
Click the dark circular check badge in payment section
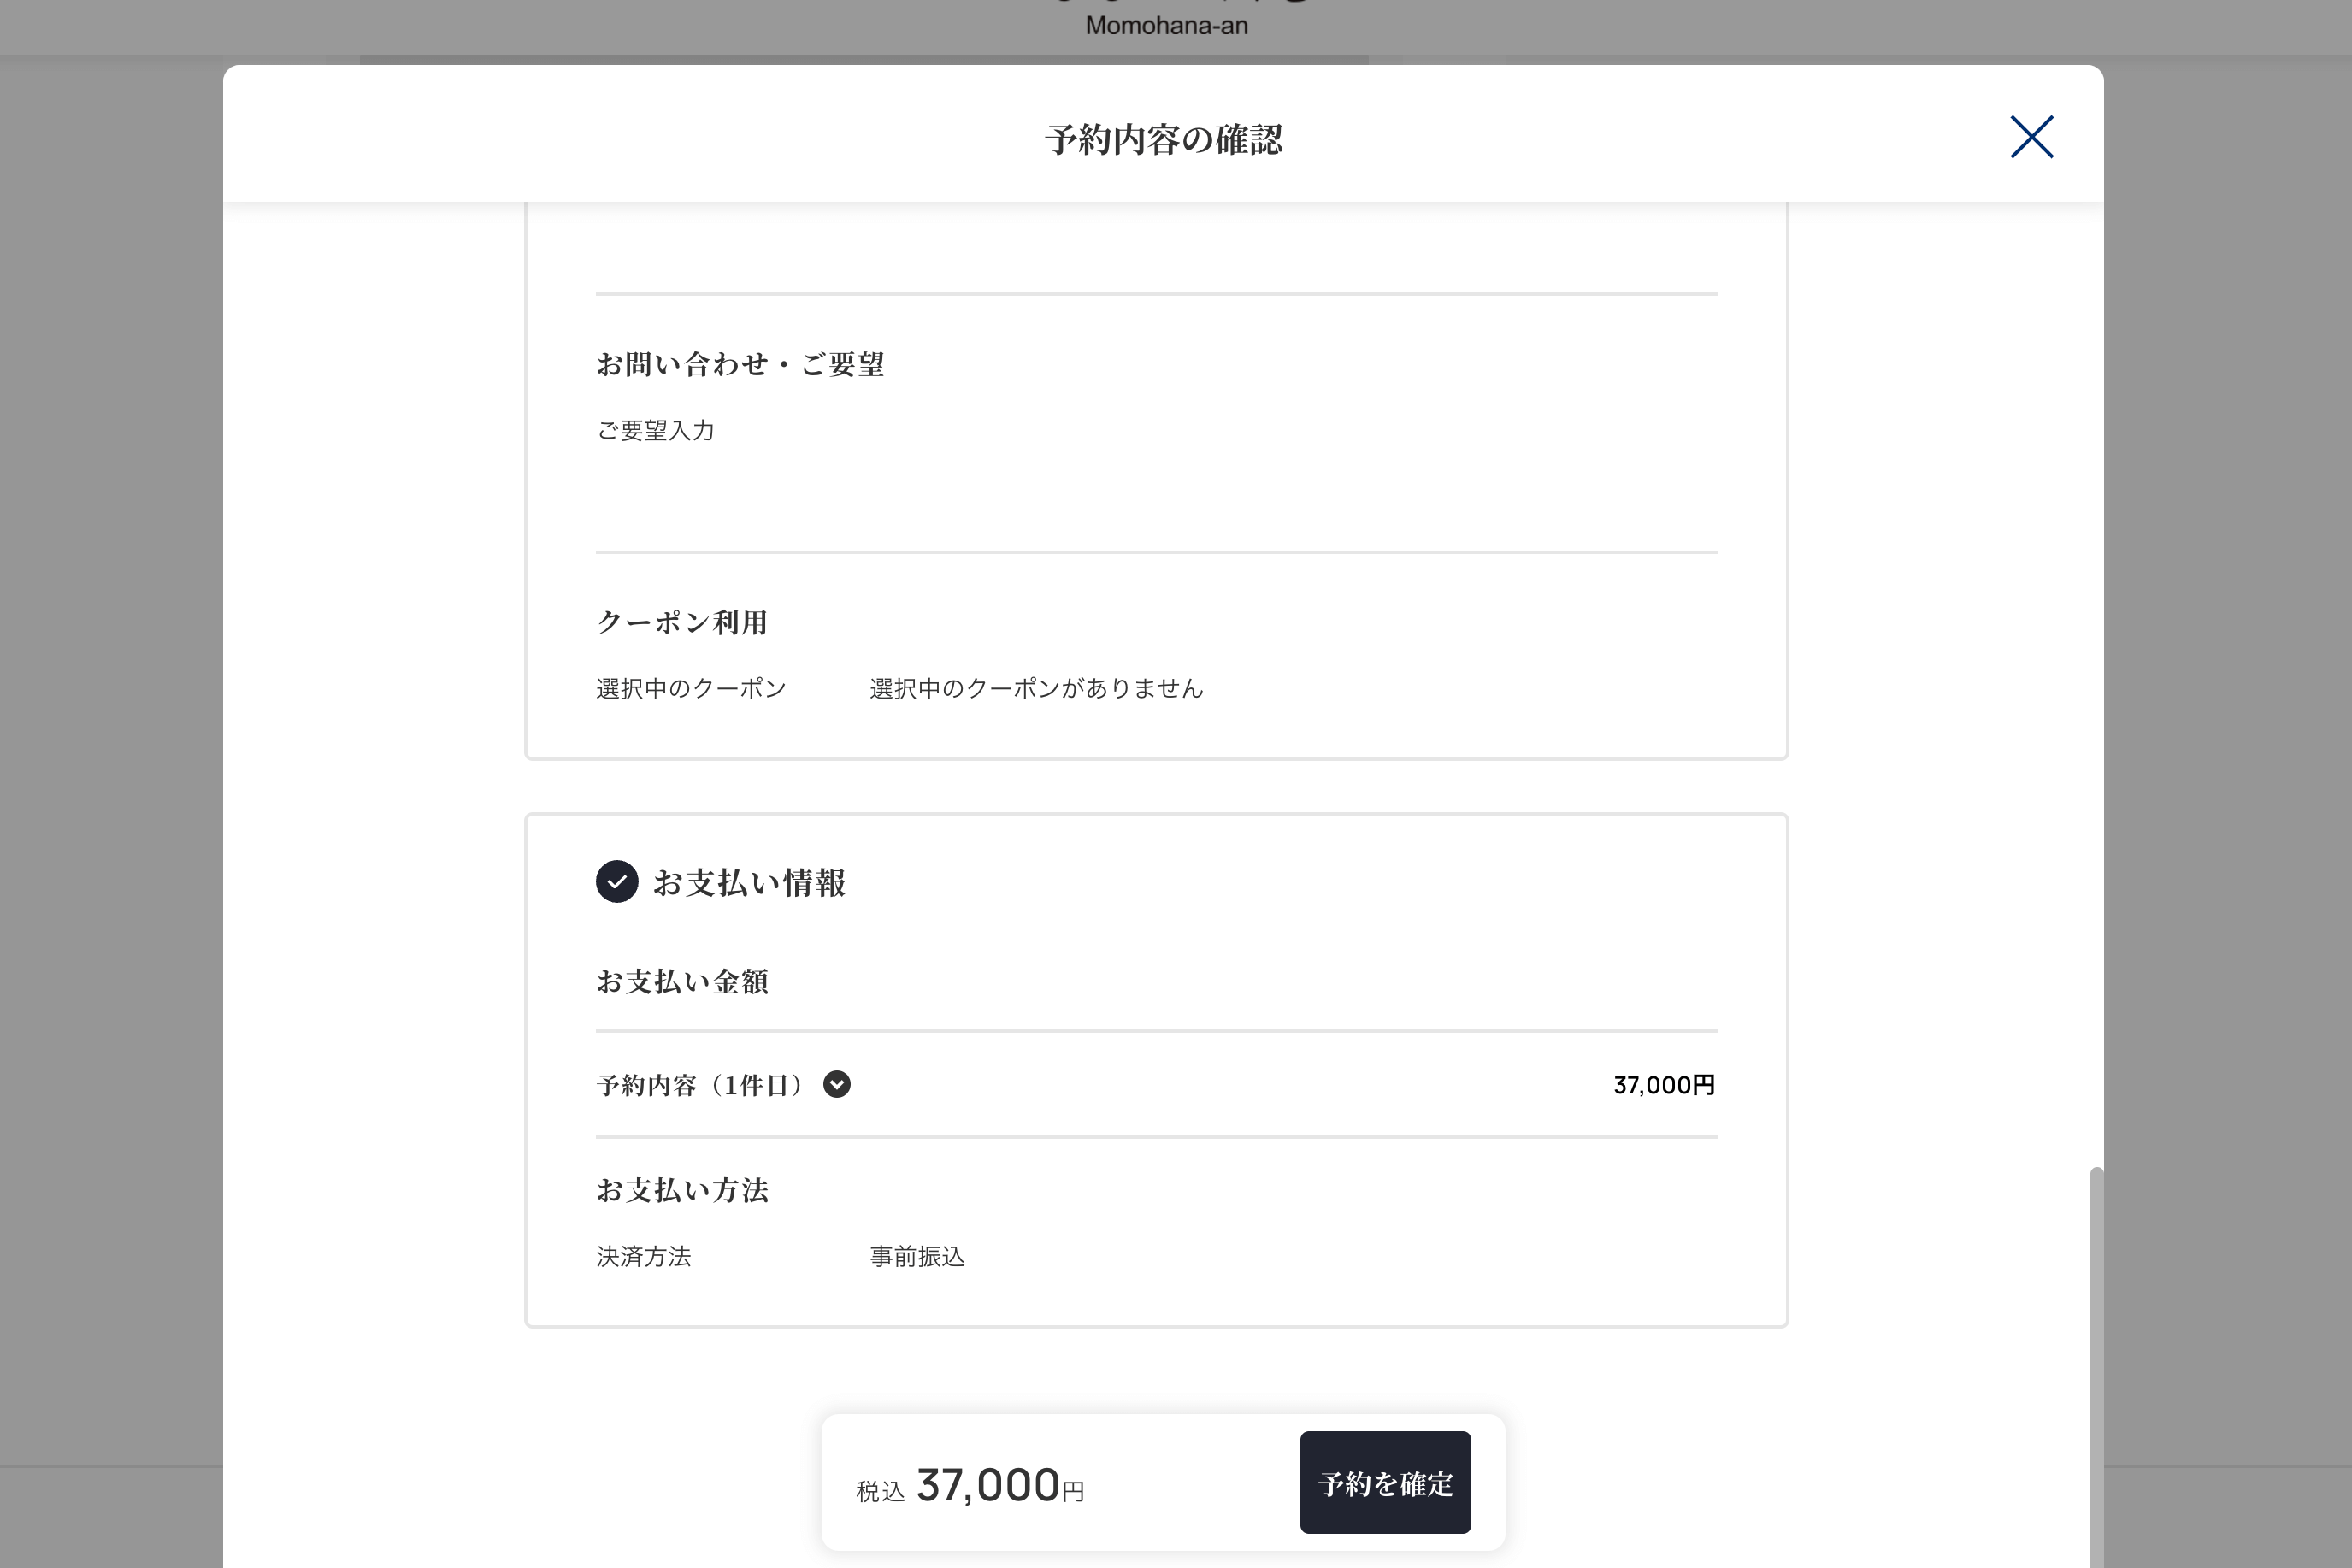[617, 882]
